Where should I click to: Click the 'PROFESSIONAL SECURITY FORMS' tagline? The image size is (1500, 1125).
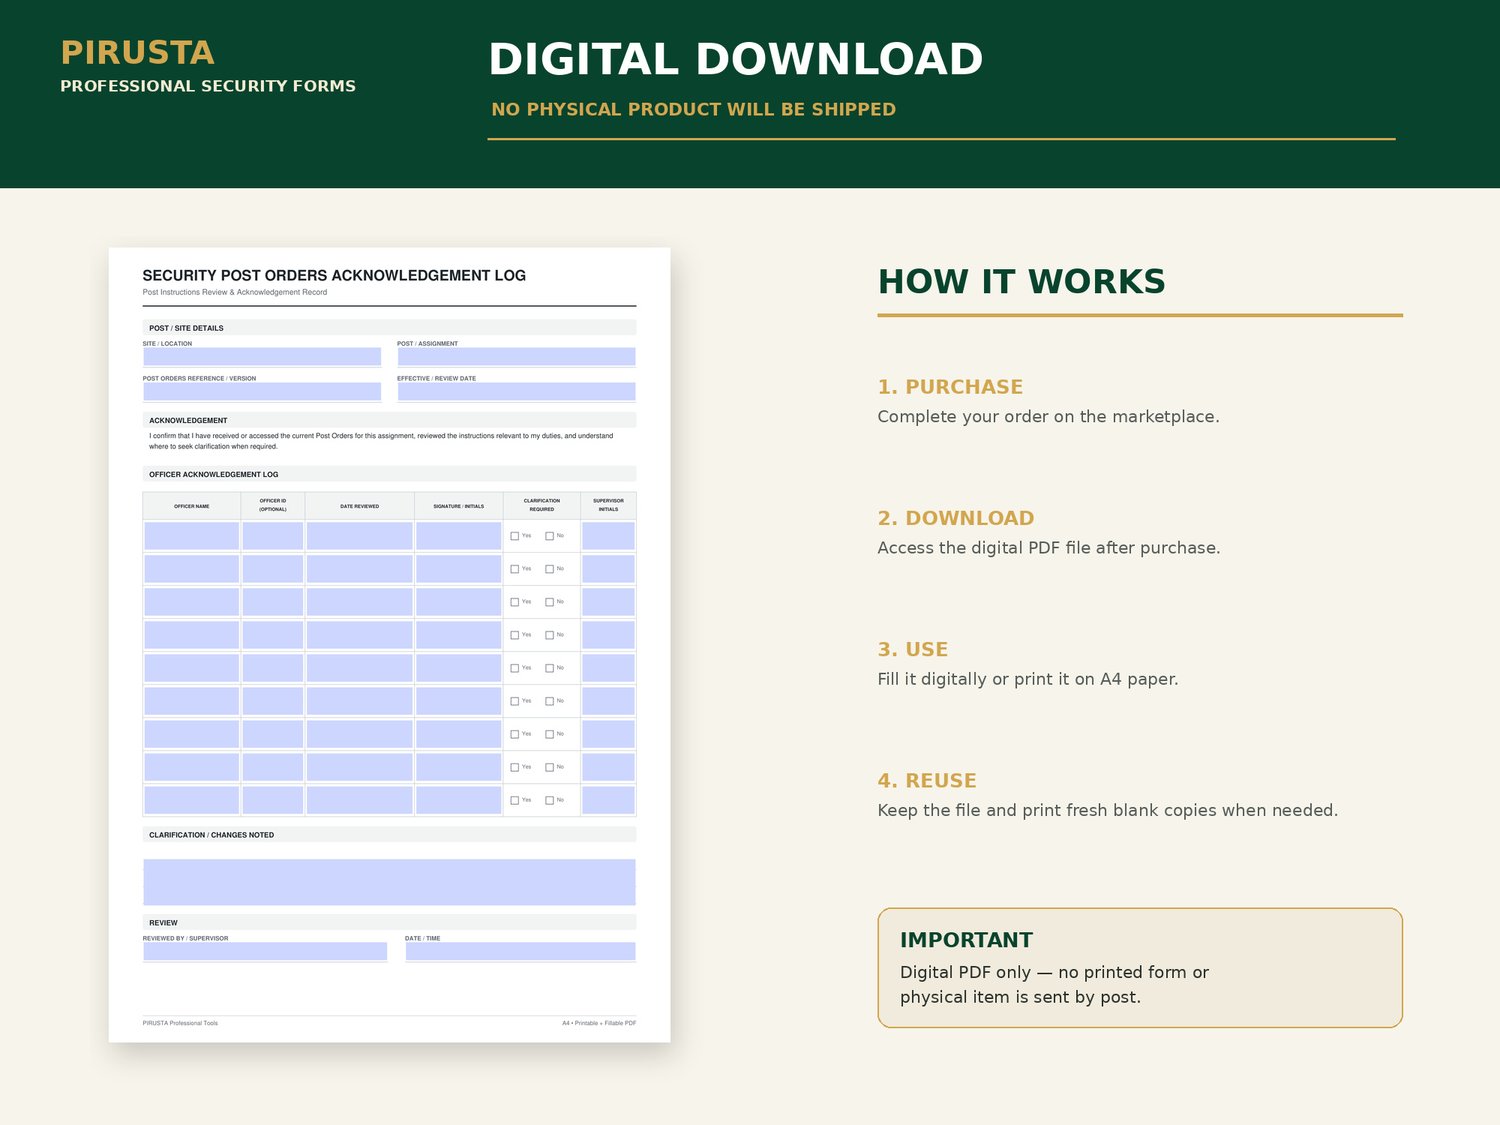click(208, 86)
